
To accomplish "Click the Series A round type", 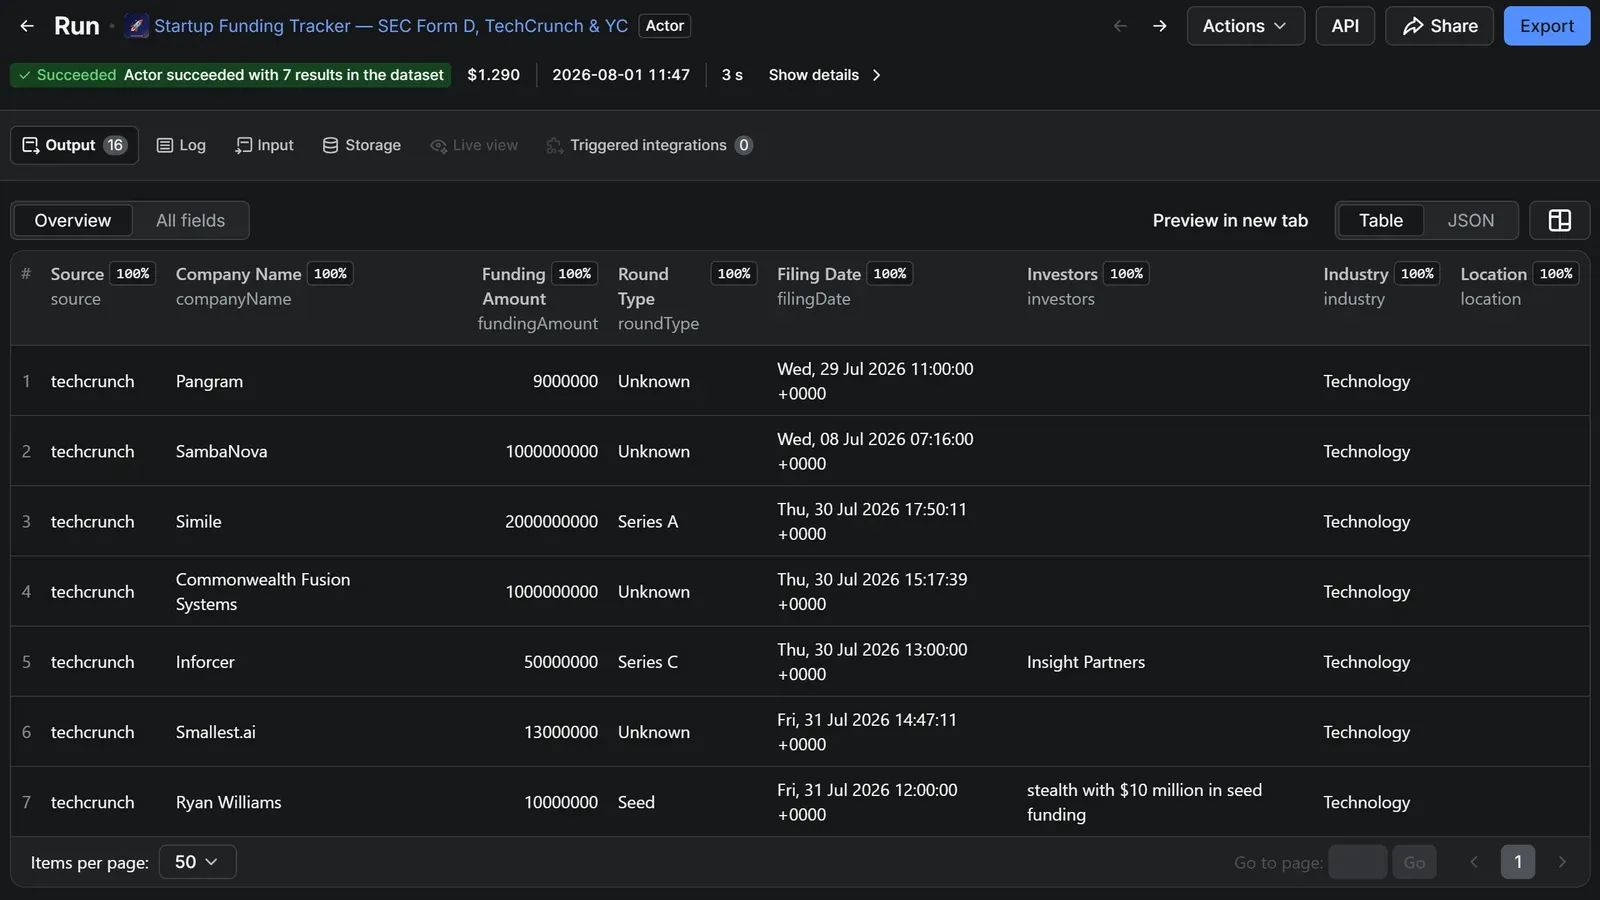I will point(648,521).
